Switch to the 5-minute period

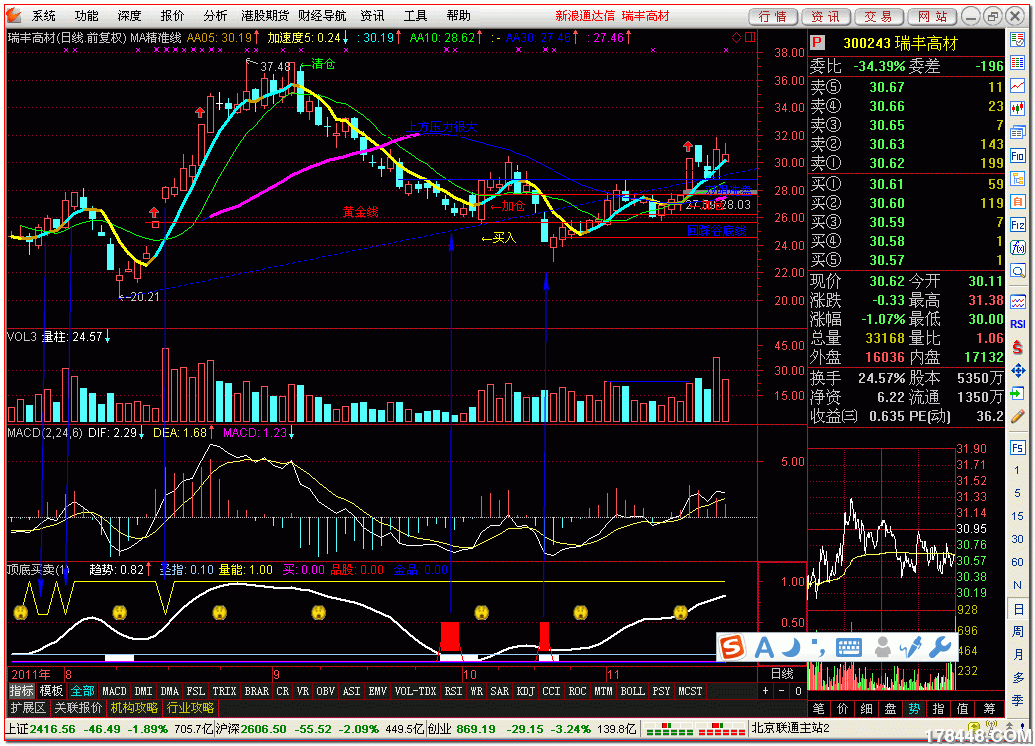pos(1017,493)
